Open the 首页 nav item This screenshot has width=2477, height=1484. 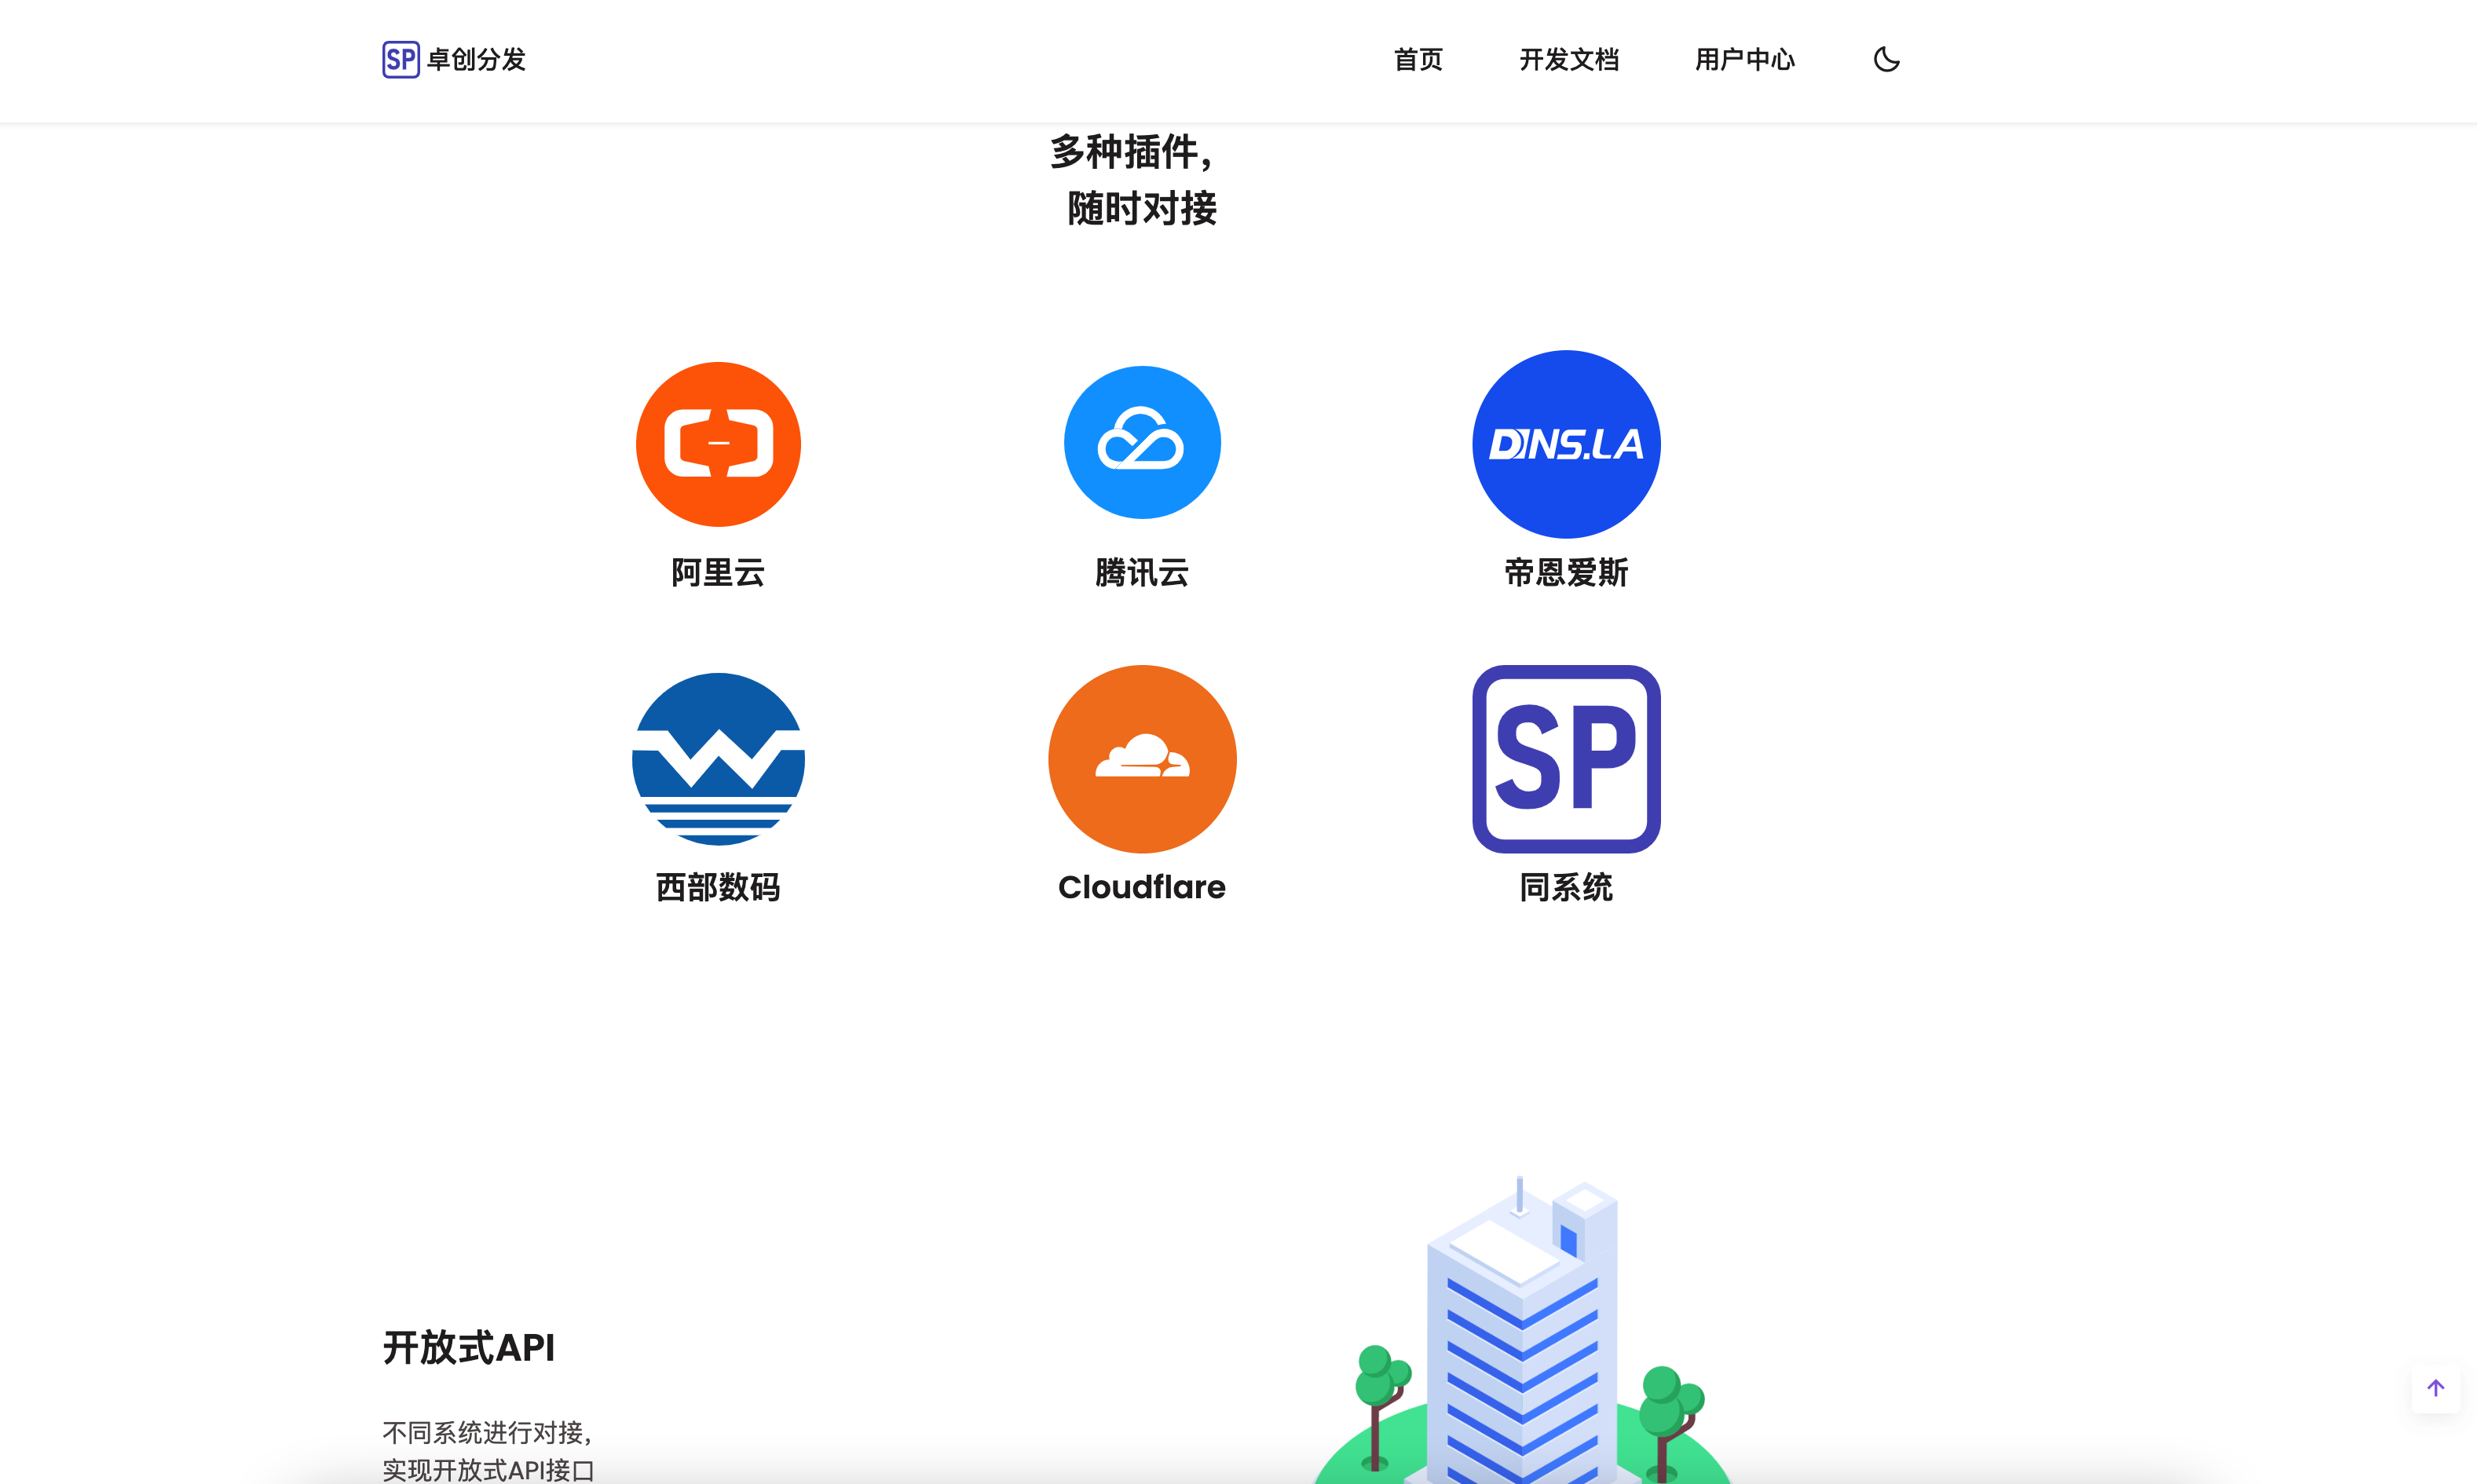(x=1418, y=60)
